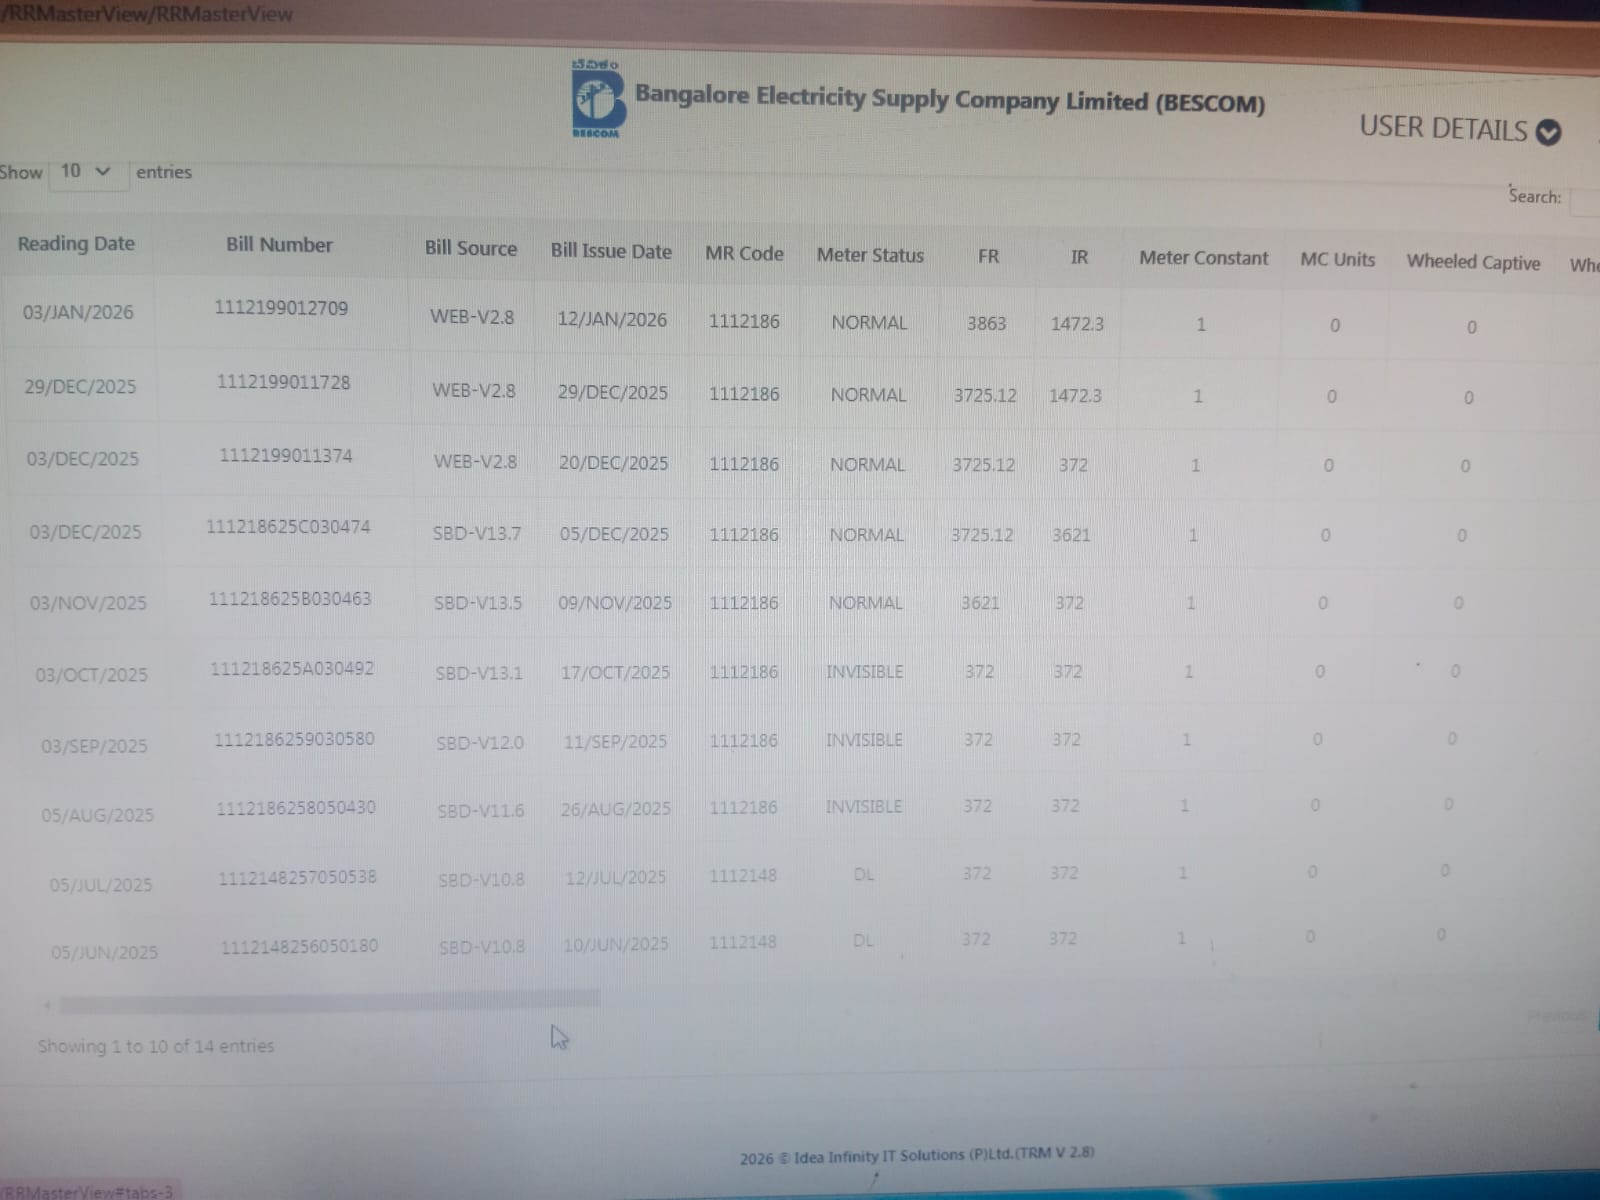Image resolution: width=1600 pixels, height=1200 pixels.
Task: Sort by the Meter Constant column header
Action: point(1203,258)
